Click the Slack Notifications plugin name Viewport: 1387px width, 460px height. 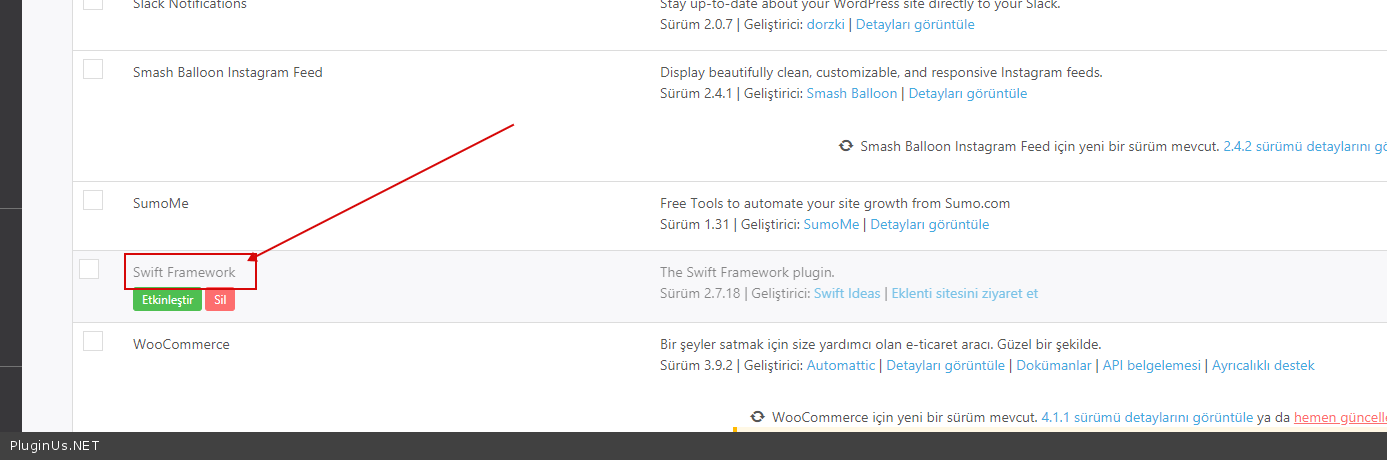(x=190, y=4)
